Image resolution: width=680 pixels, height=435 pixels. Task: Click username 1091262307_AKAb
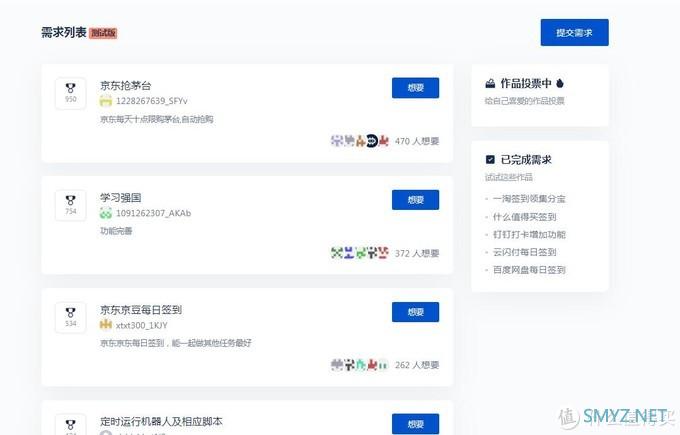click(x=153, y=213)
